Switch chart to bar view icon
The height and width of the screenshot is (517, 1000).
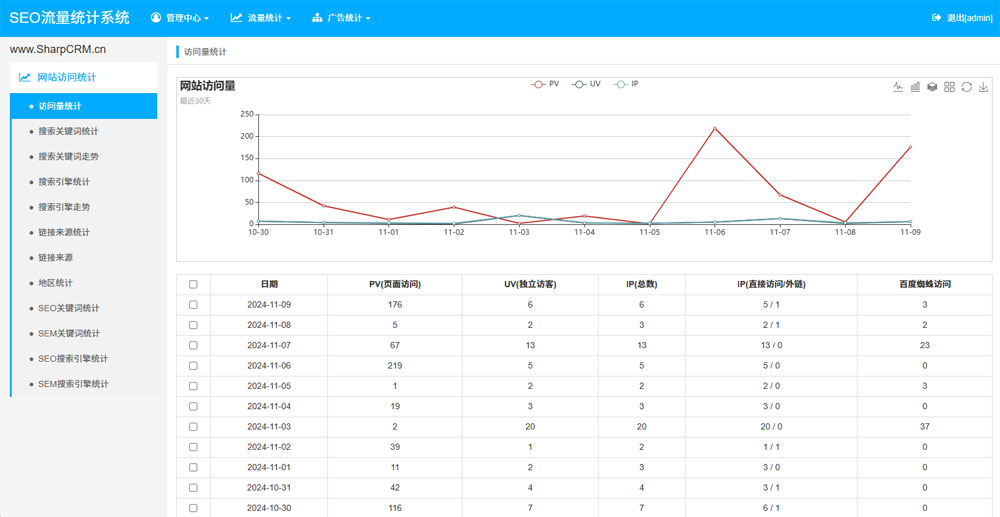(915, 87)
